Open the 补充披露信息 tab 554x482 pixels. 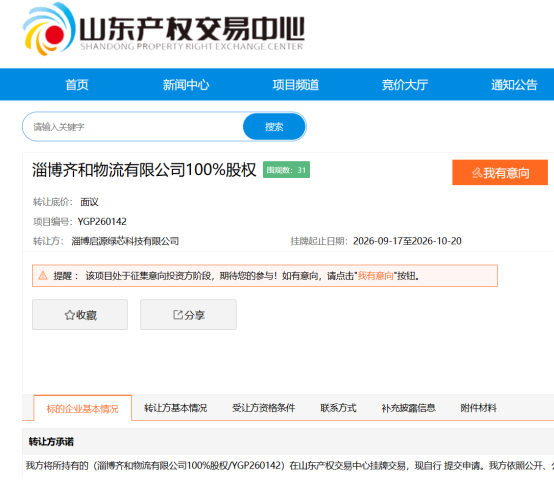(x=408, y=408)
